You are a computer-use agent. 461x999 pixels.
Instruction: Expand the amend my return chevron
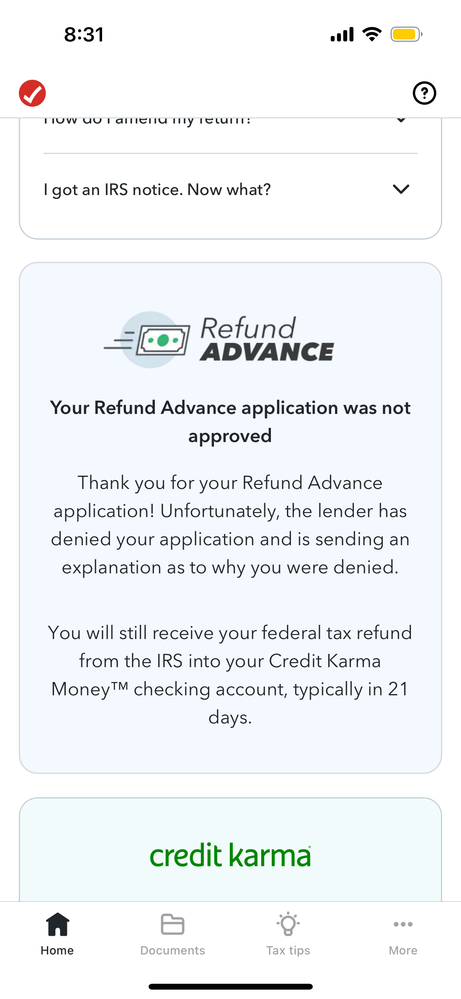point(401,119)
